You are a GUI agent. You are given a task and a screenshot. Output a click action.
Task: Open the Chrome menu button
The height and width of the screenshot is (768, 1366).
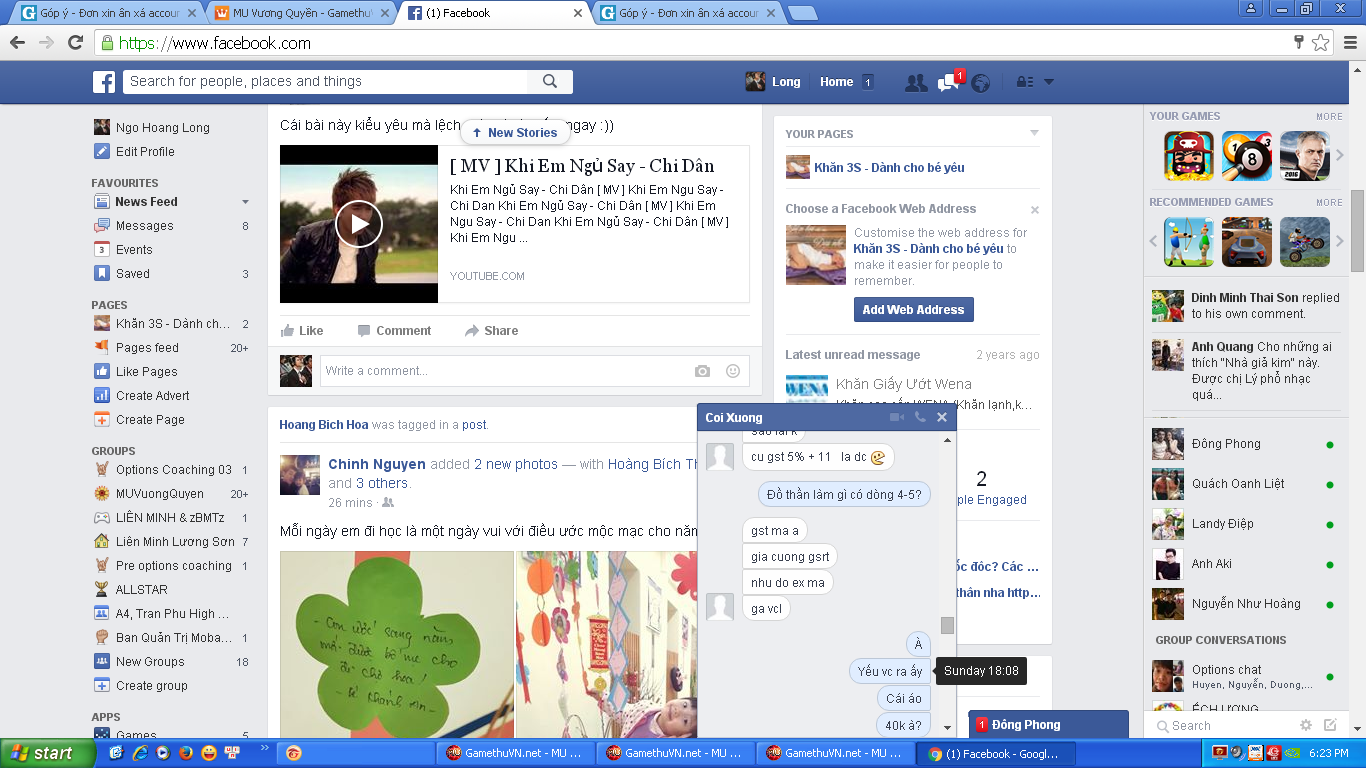click(x=1349, y=43)
